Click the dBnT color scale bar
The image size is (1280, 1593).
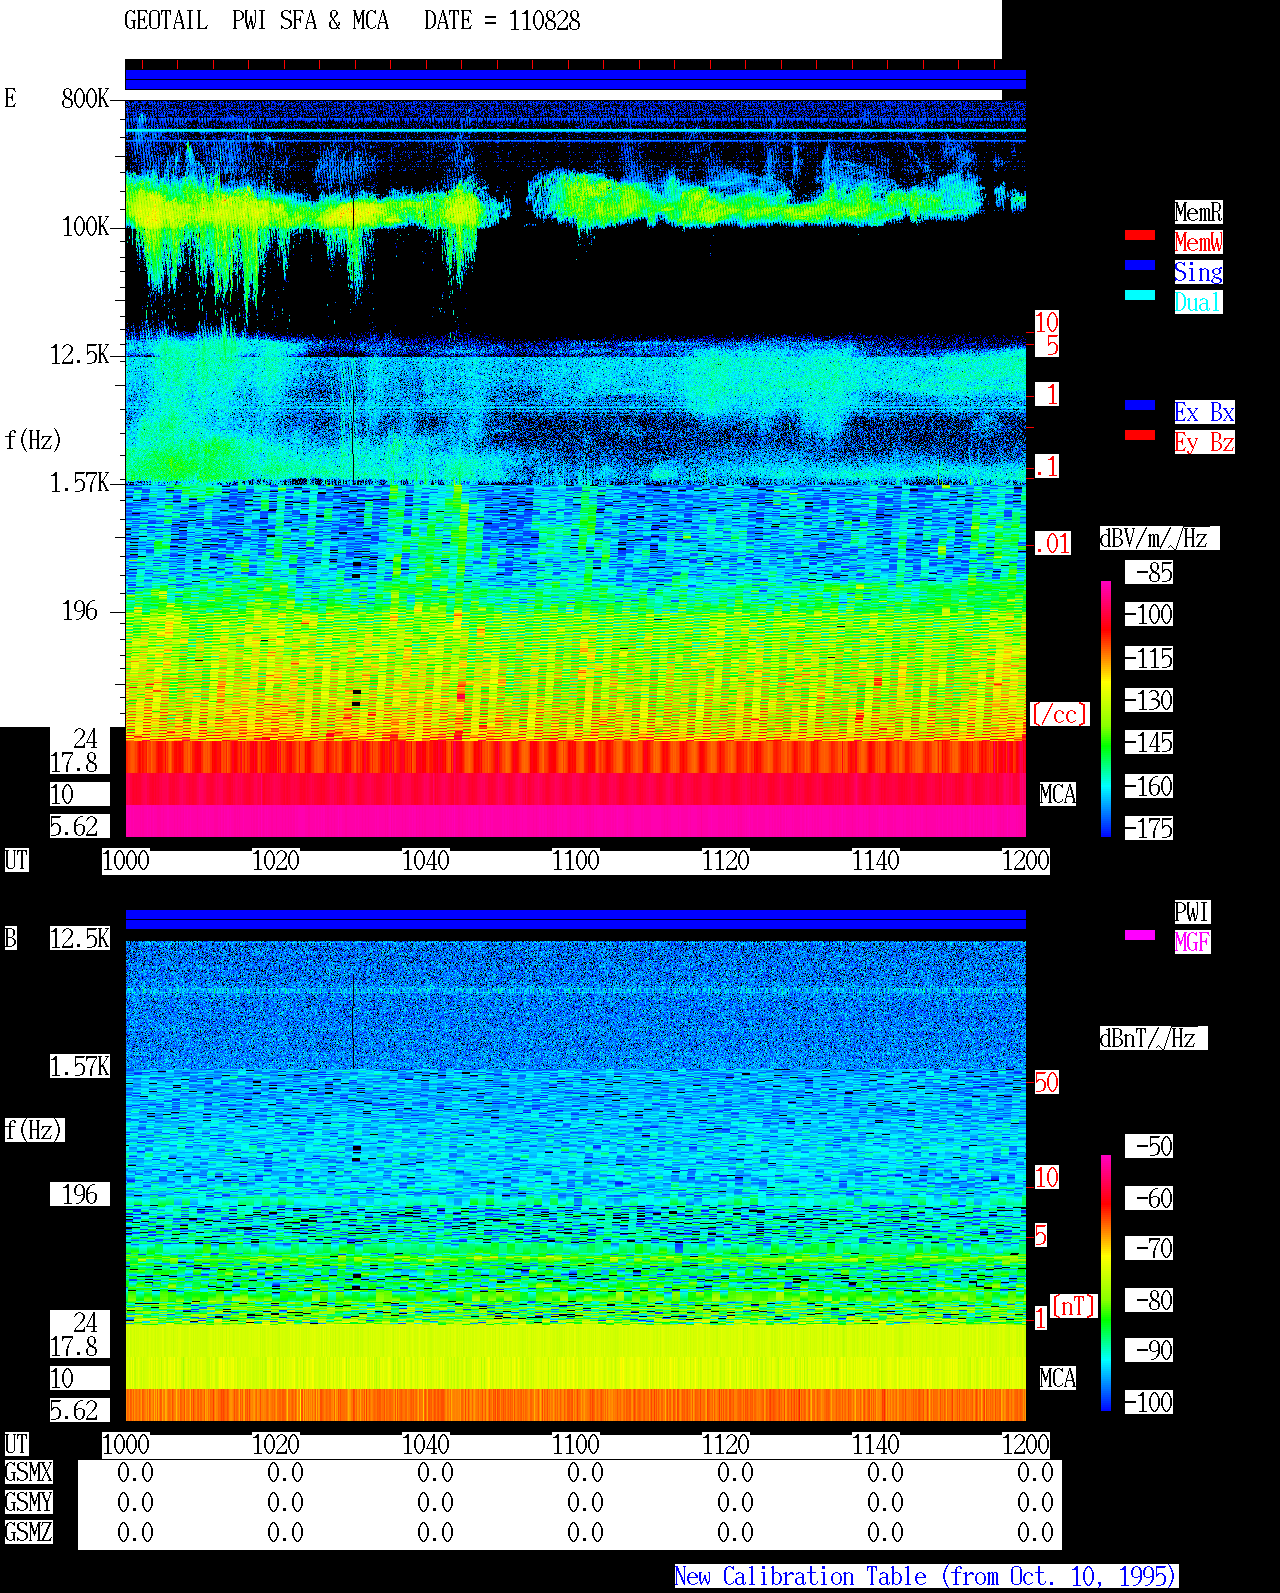[x=1106, y=1283]
